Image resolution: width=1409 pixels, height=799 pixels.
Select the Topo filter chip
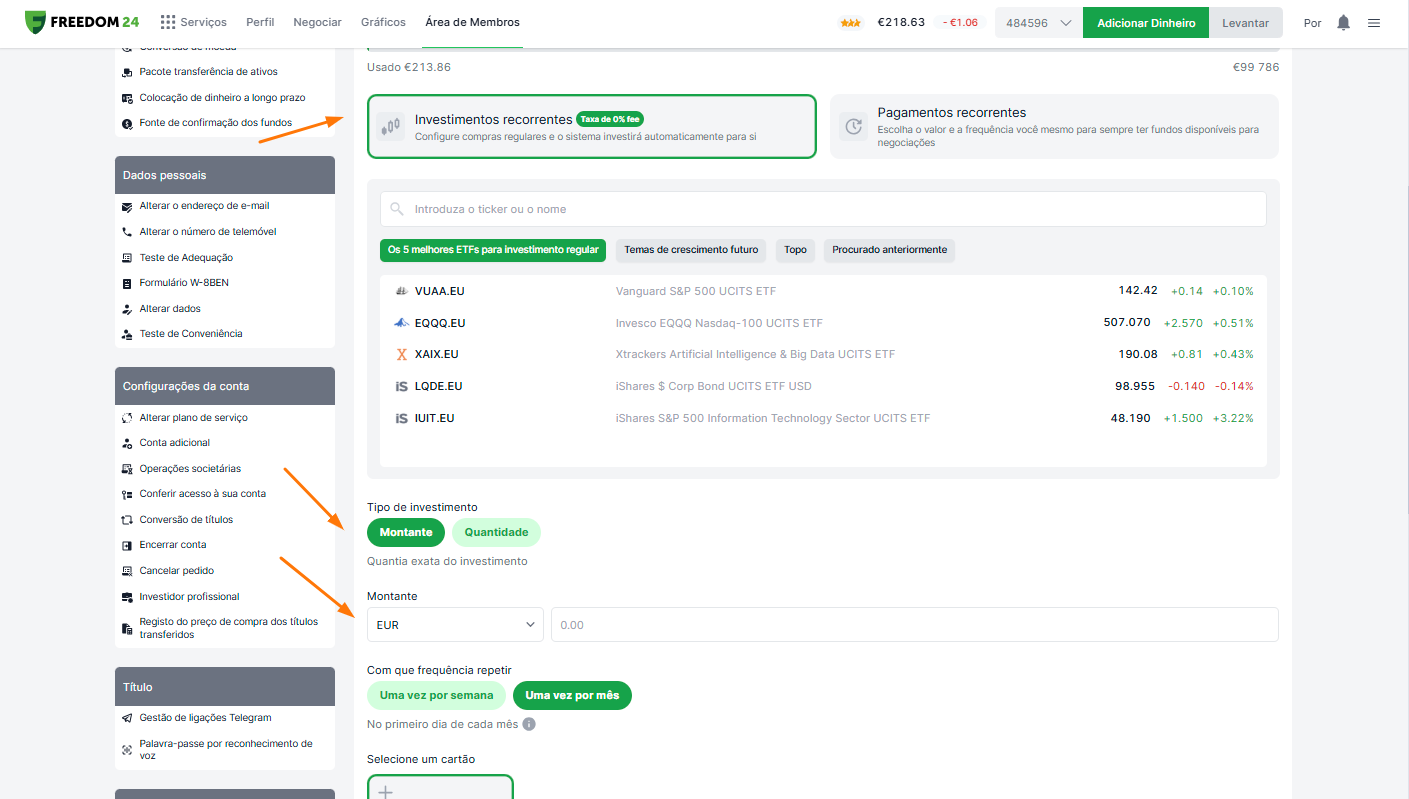795,250
